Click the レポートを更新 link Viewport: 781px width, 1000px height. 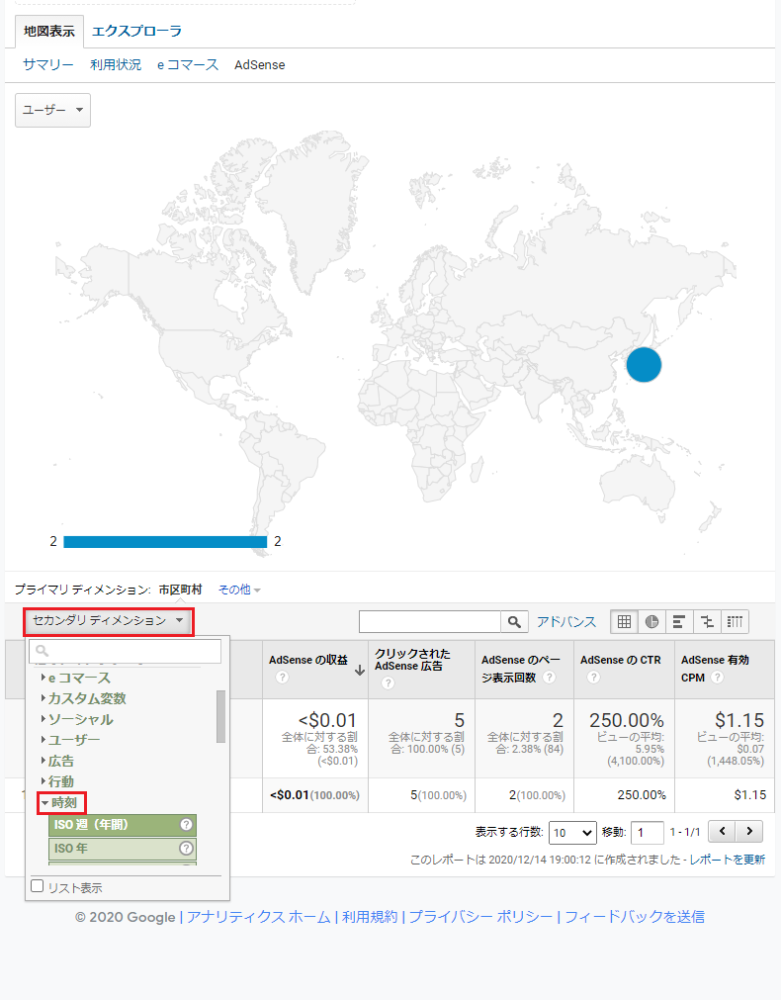tap(727, 859)
